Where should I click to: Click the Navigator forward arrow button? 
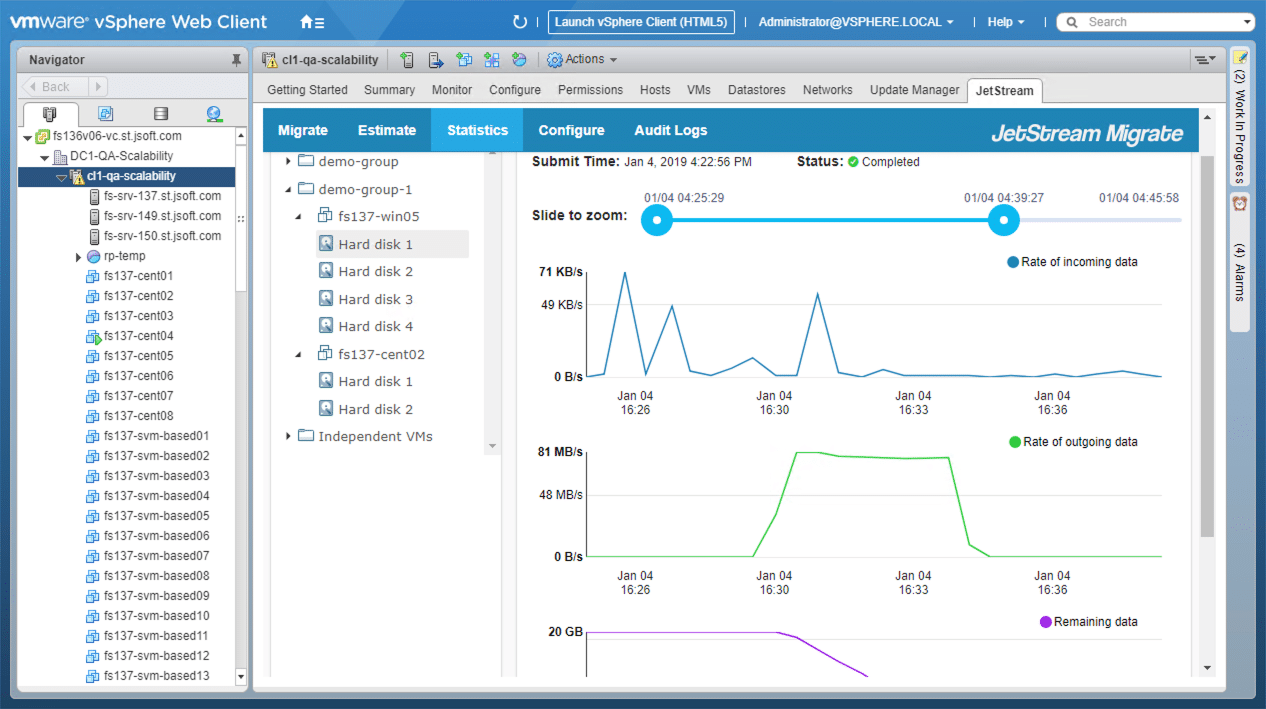pyautogui.click(x=99, y=87)
